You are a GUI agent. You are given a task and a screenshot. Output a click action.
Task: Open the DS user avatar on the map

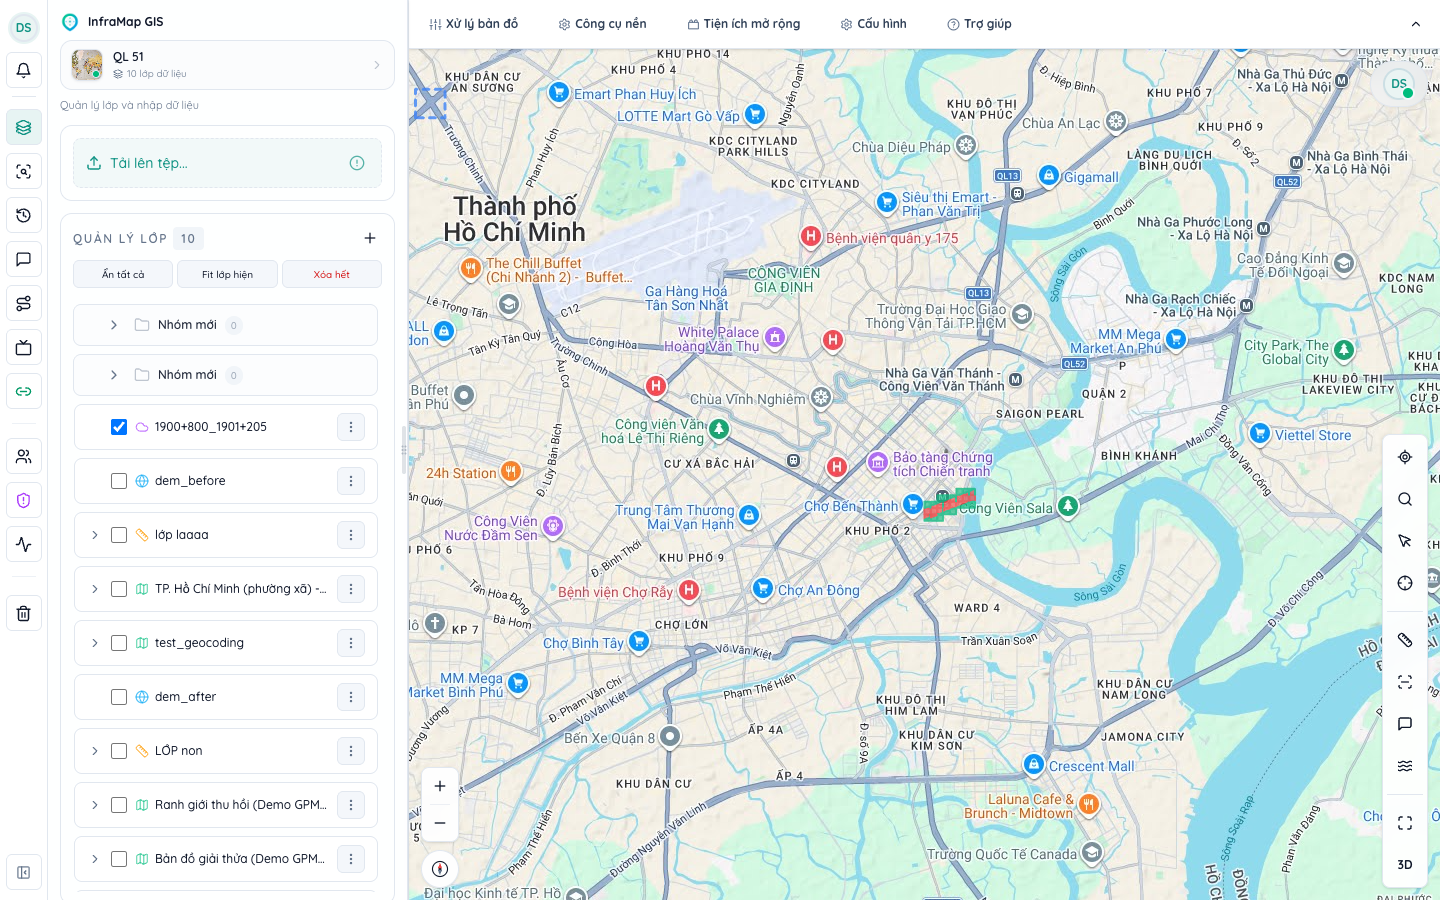point(1400,84)
